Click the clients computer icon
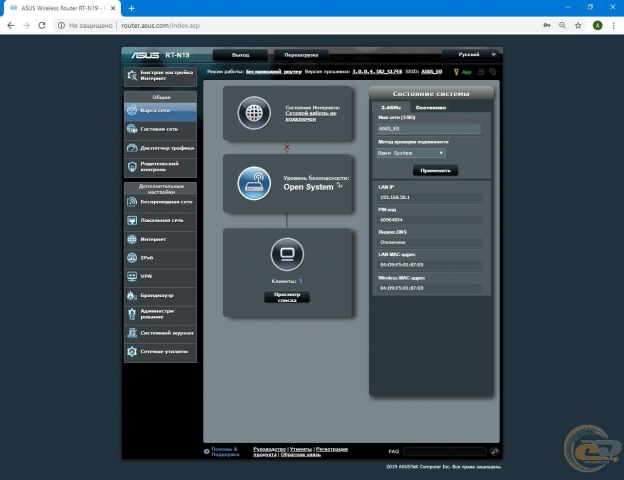 287,254
